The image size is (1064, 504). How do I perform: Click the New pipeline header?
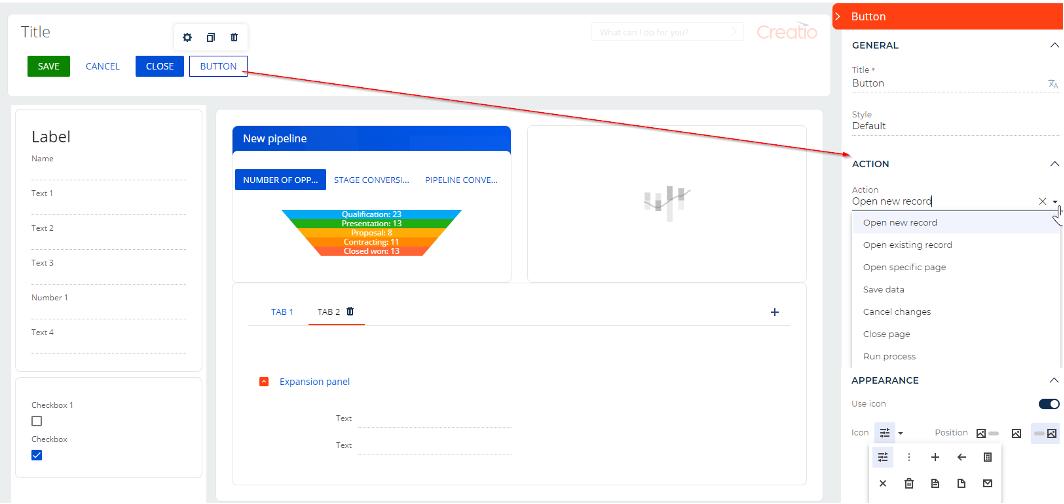(x=372, y=138)
